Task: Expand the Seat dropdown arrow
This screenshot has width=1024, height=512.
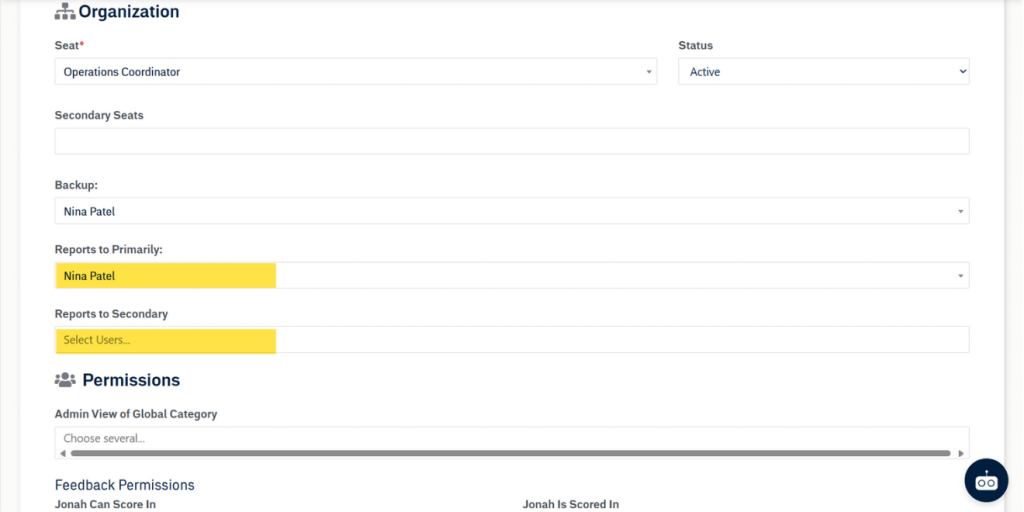Action: coord(648,72)
